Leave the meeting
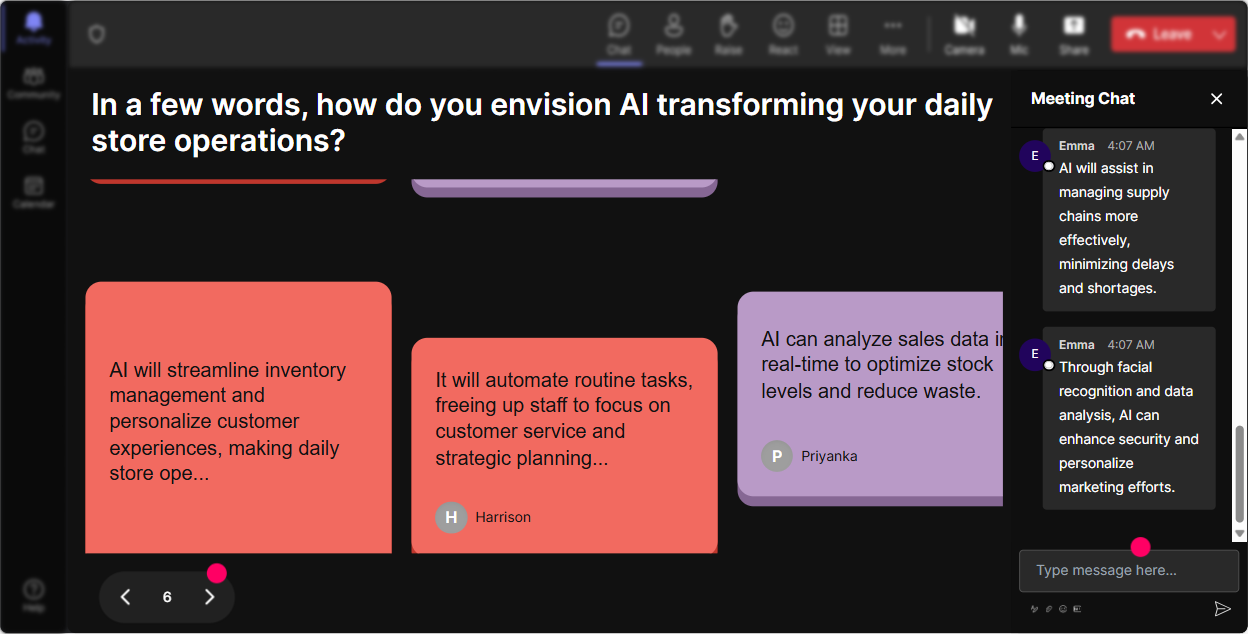This screenshot has height=634, width=1248. 1158,34
